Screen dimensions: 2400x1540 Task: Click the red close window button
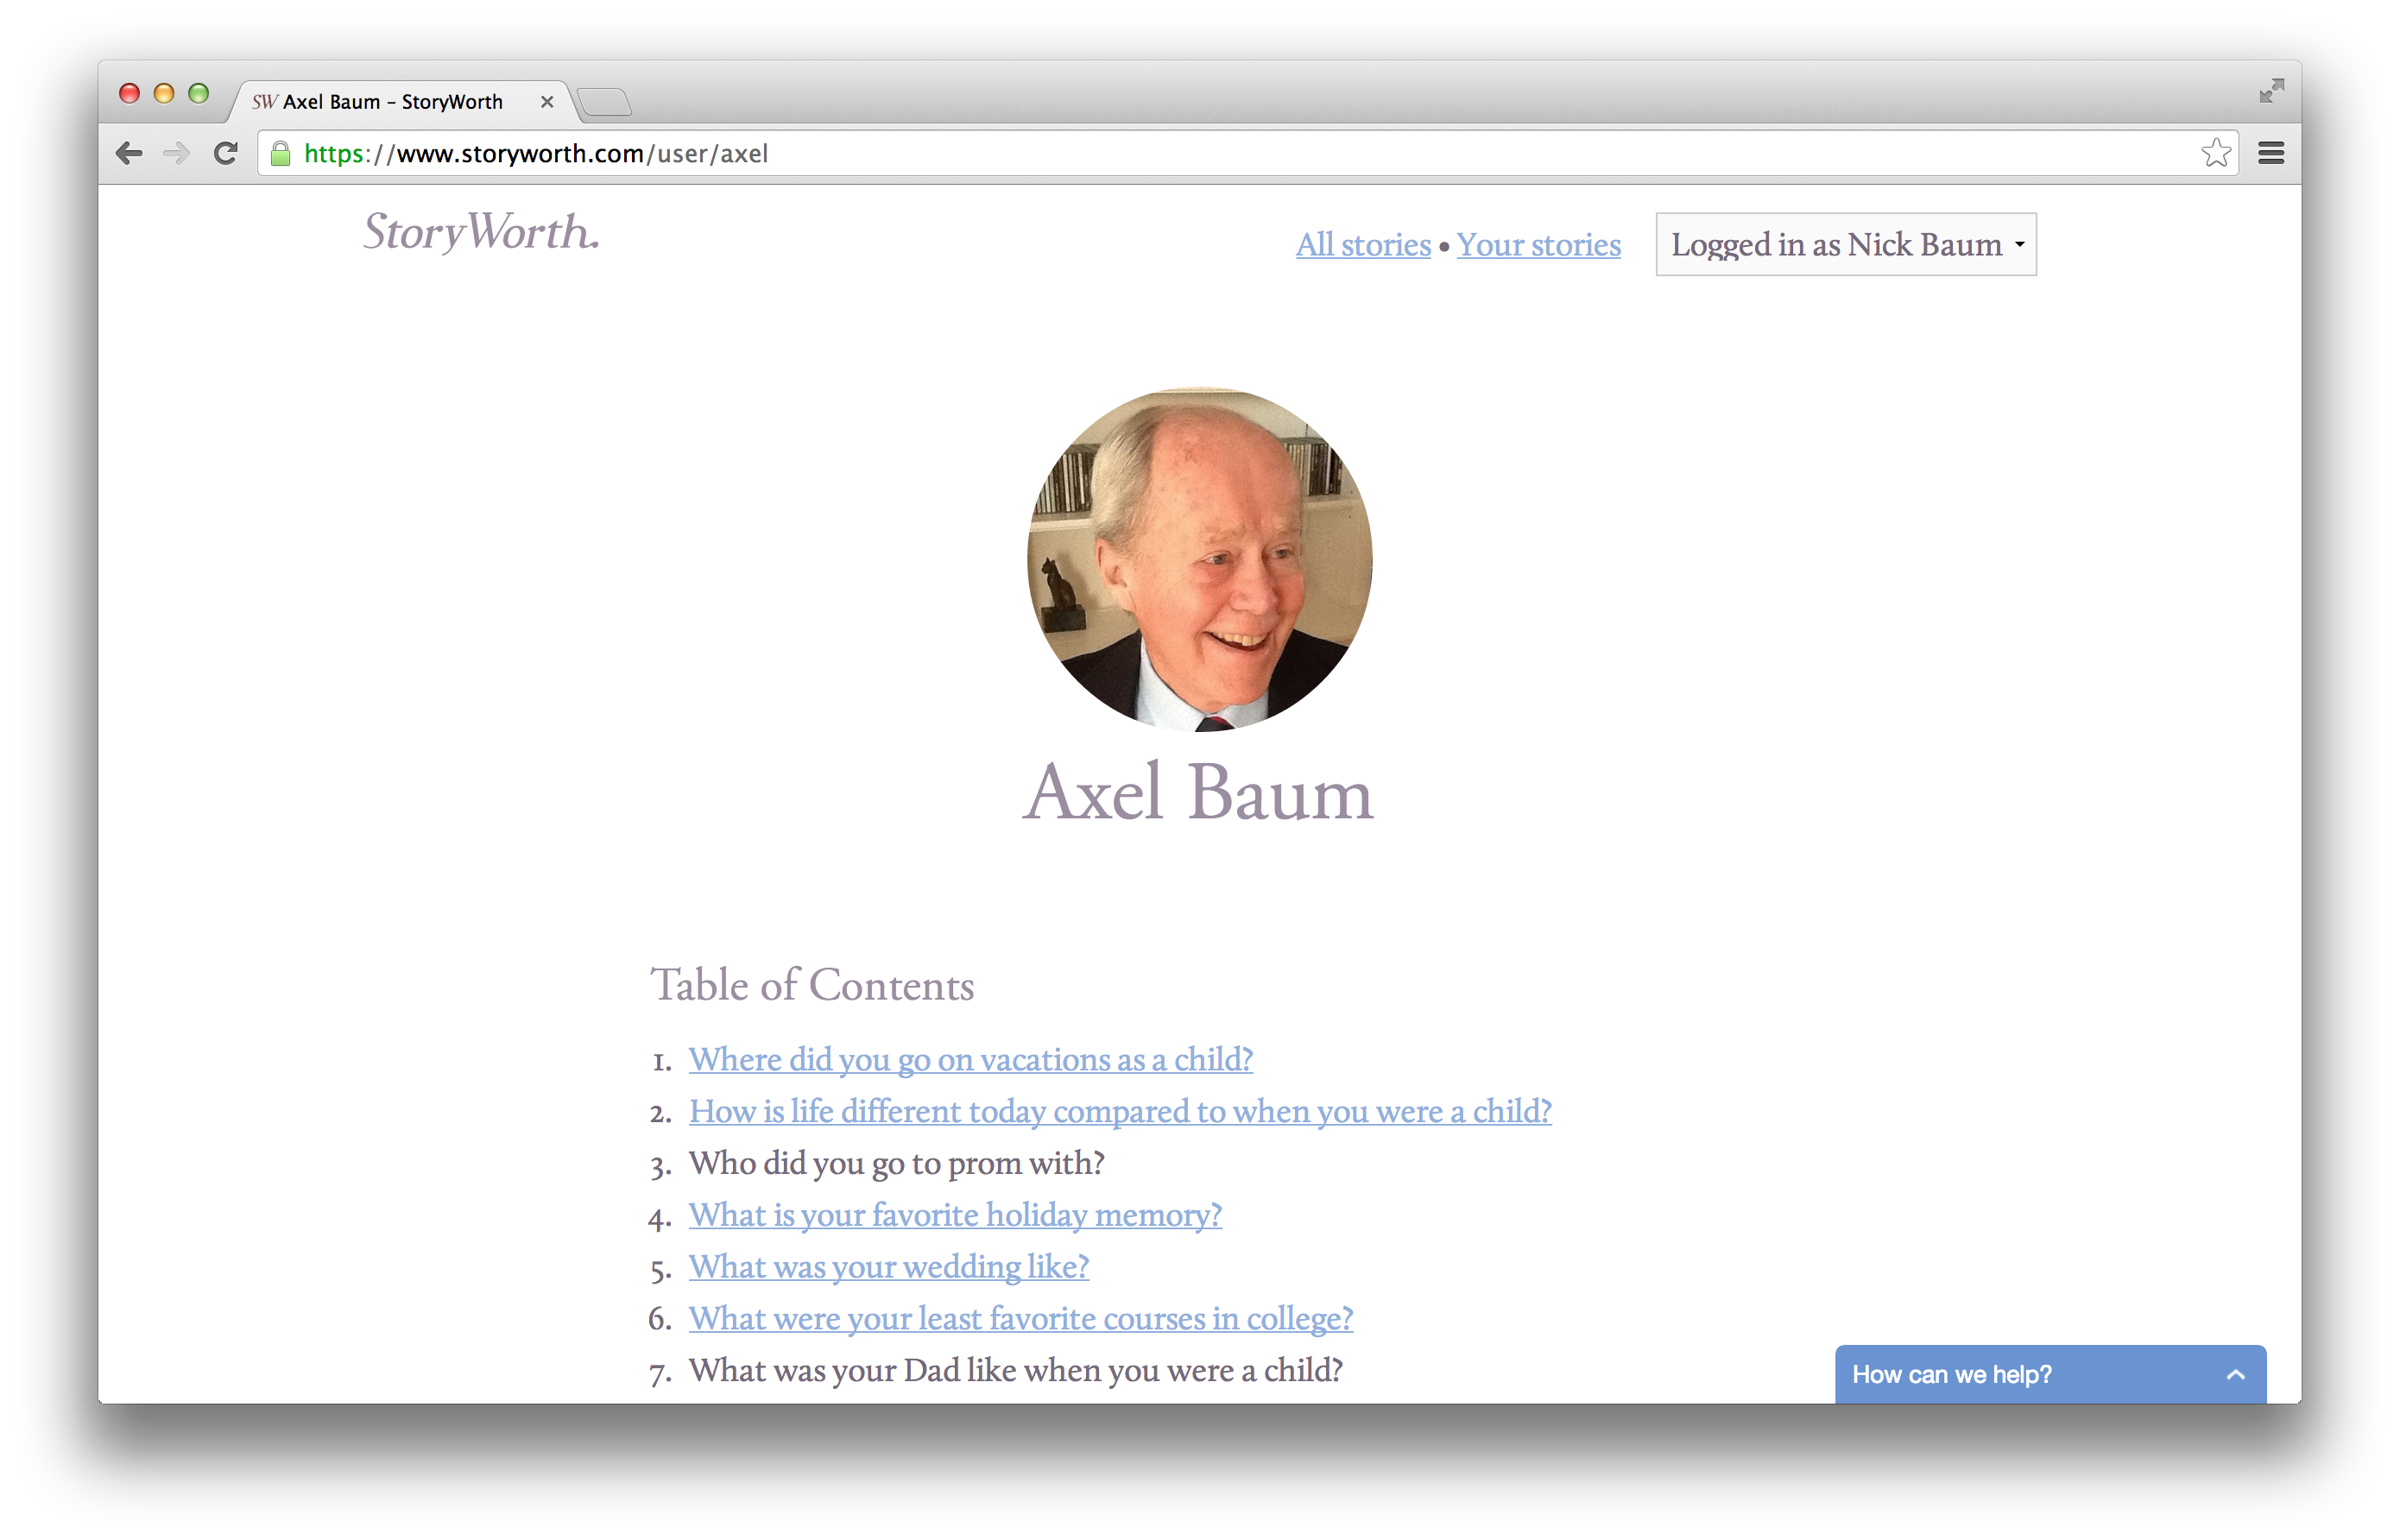coord(129,93)
